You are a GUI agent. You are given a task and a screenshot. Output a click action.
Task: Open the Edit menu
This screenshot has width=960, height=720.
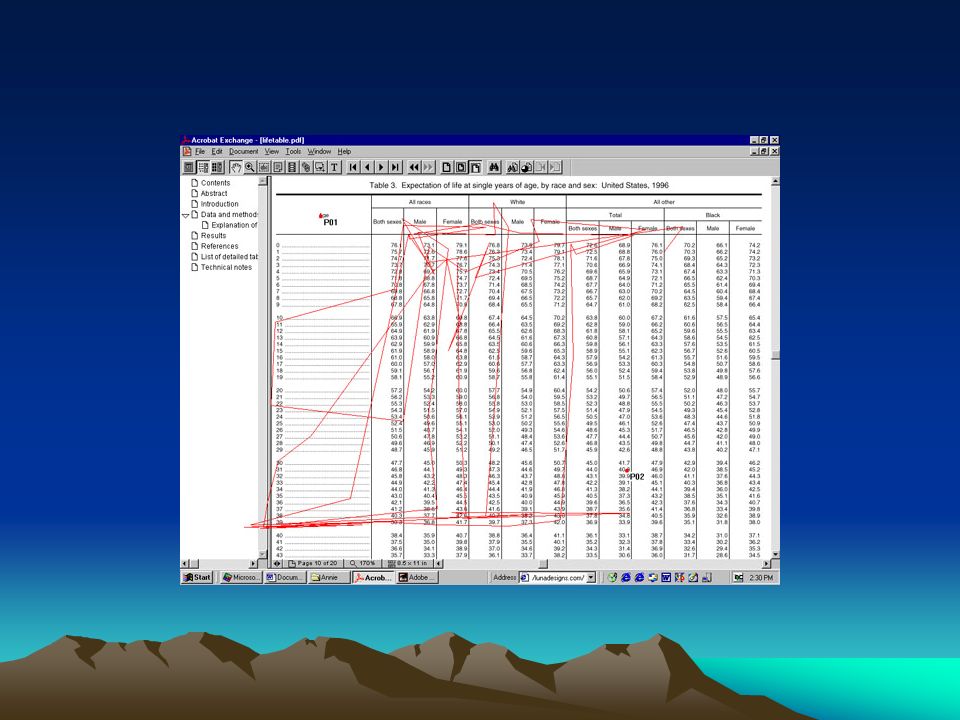pyautogui.click(x=217, y=151)
